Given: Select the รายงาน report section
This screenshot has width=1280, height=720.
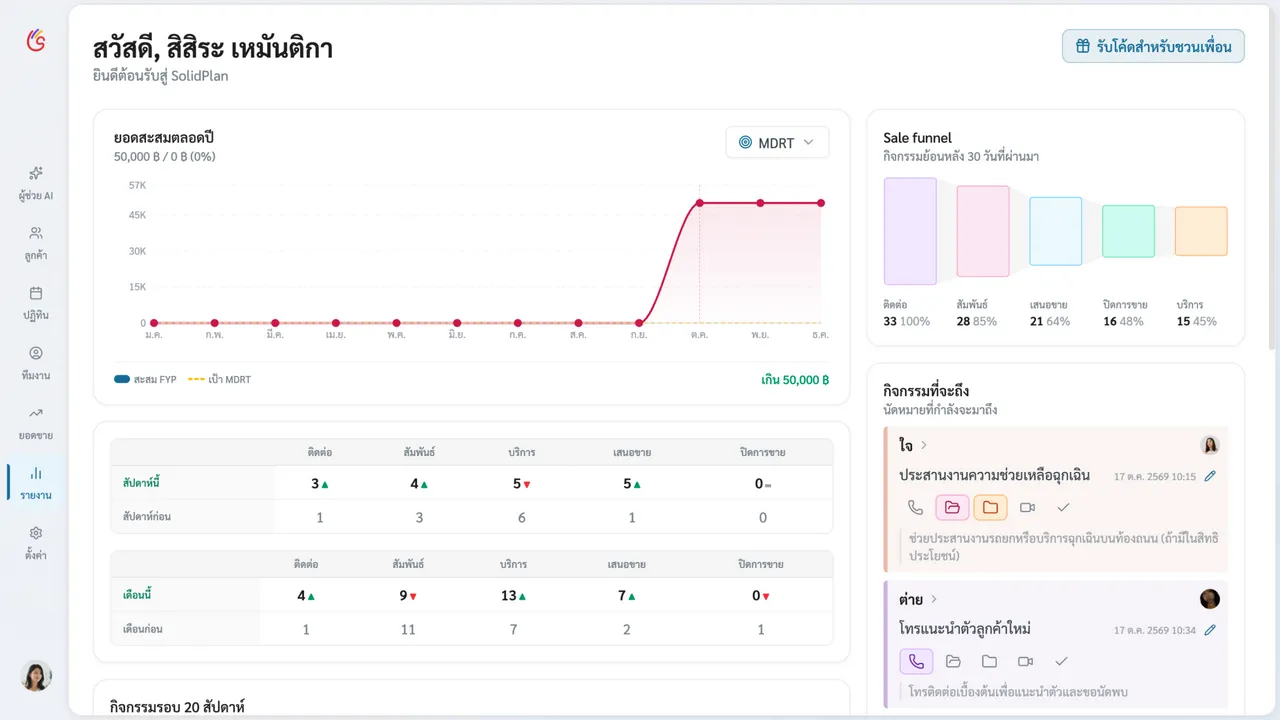Looking at the screenshot, I should pyautogui.click(x=36, y=483).
